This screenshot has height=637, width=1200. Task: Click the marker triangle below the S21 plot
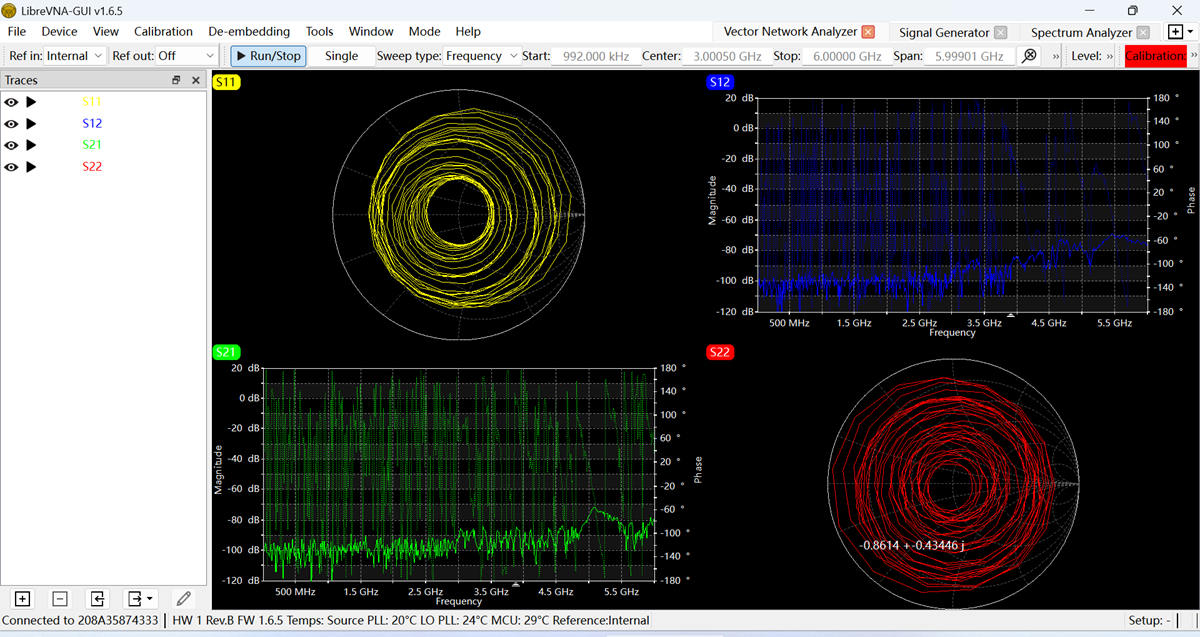pos(516,584)
